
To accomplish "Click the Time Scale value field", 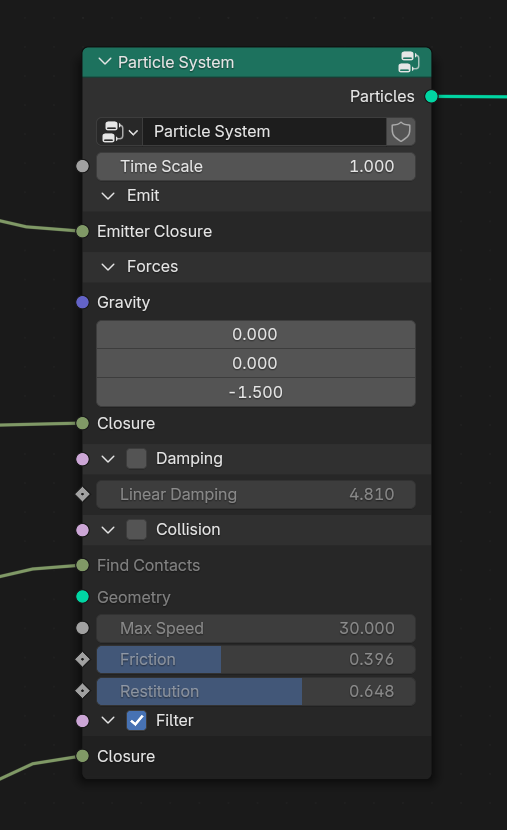I will coord(256,166).
